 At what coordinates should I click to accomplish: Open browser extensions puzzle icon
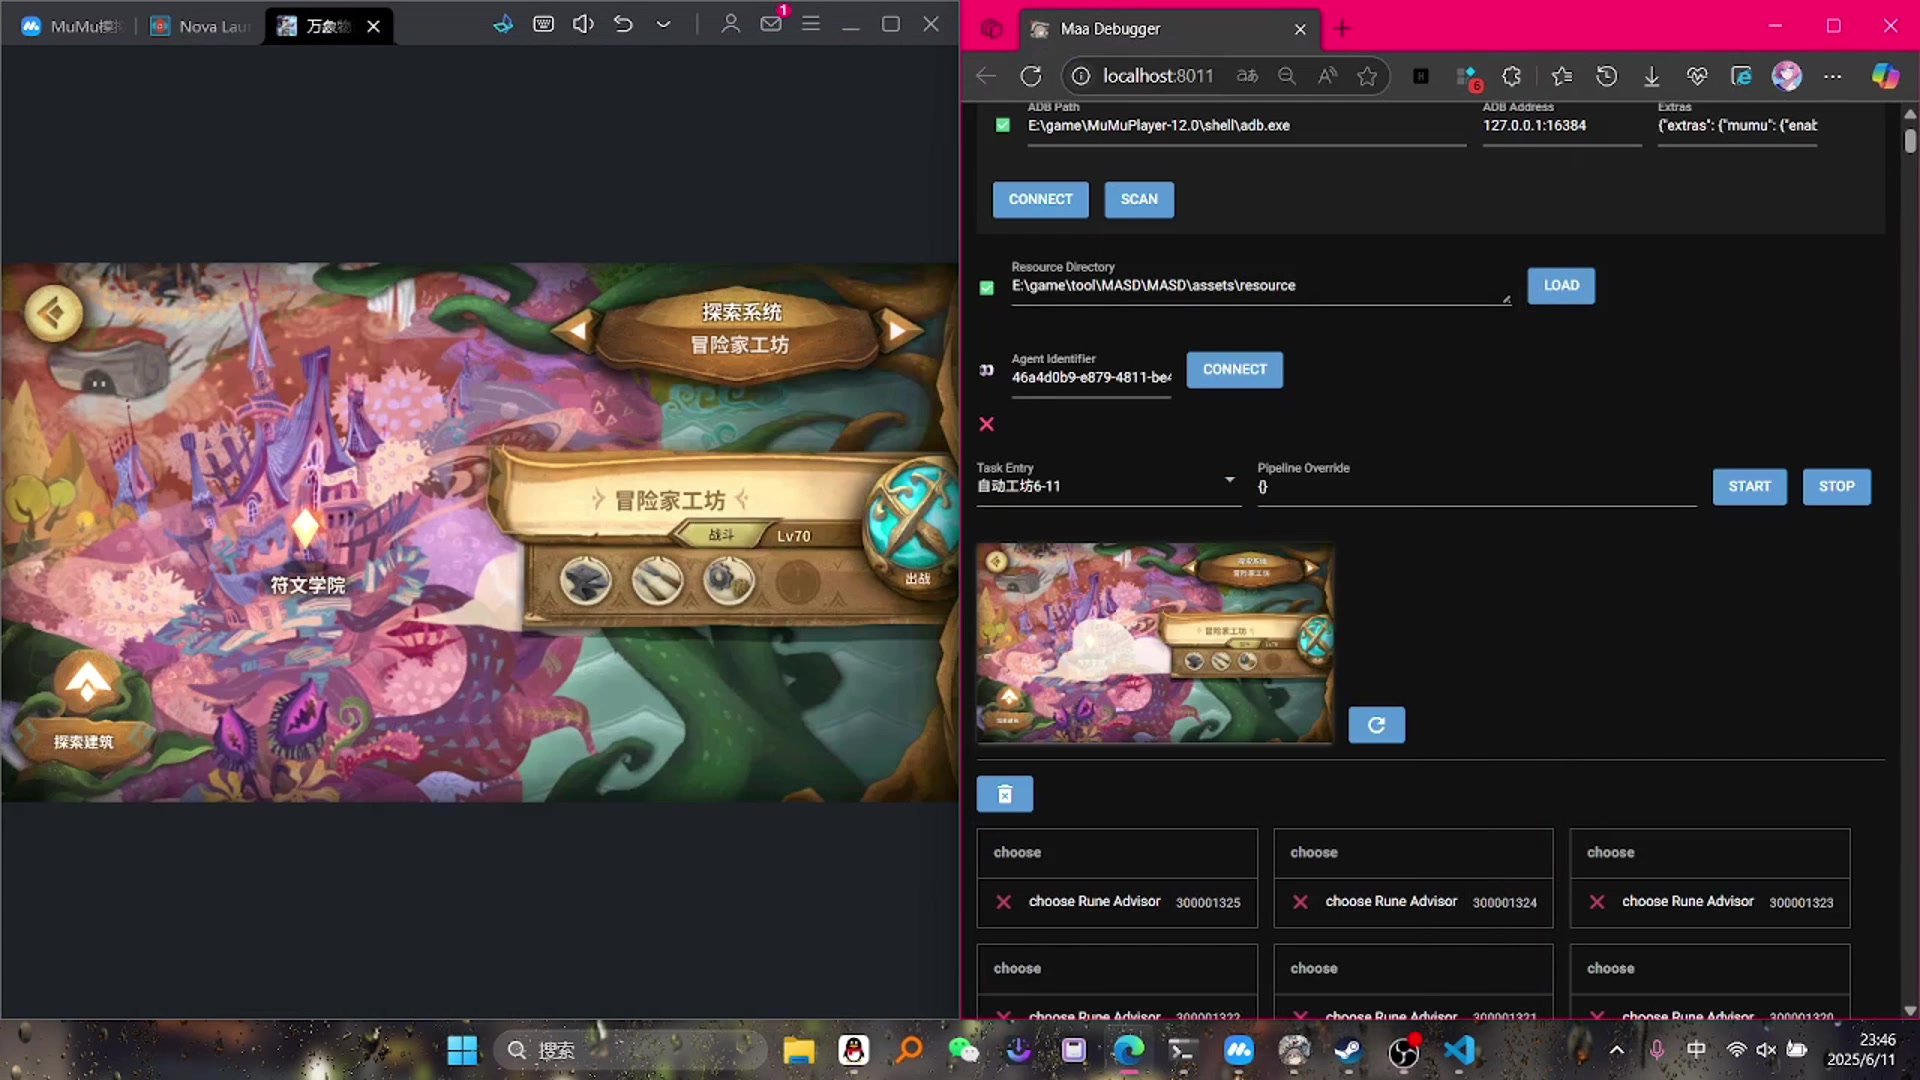[x=1512, y=76]
